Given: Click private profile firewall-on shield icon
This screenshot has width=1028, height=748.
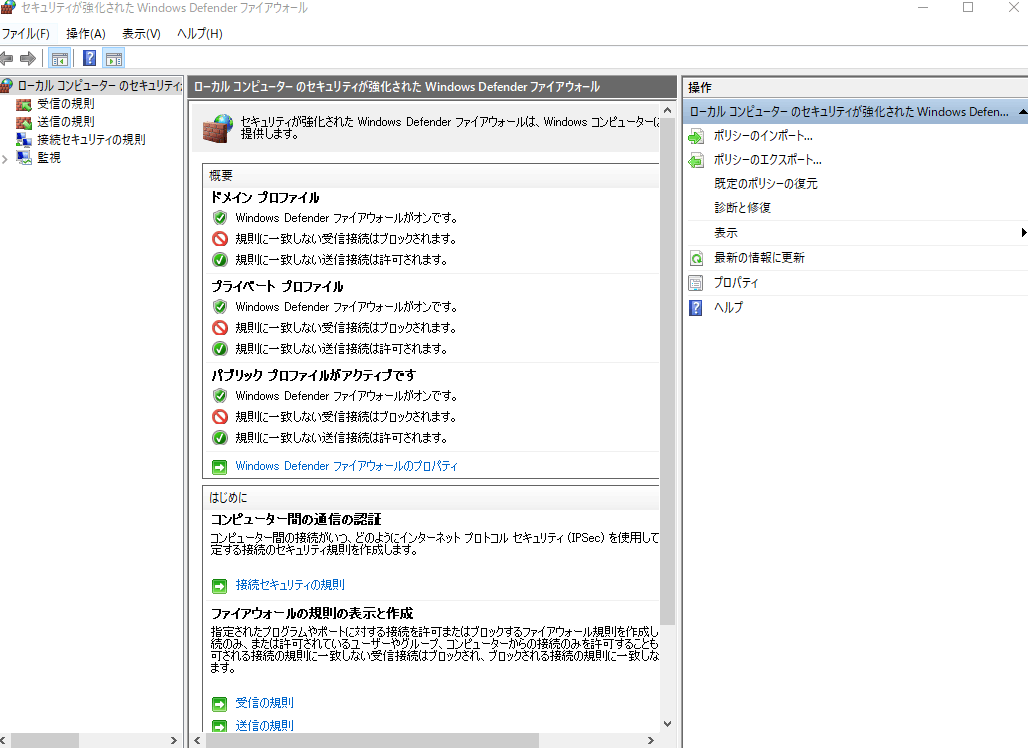Looking at the screenshot, I should (220, 307).
